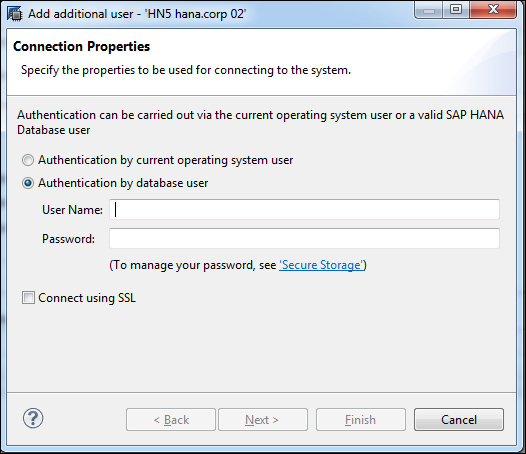
Task: Focus the Password text field
Action: click(x=304, y=239)
